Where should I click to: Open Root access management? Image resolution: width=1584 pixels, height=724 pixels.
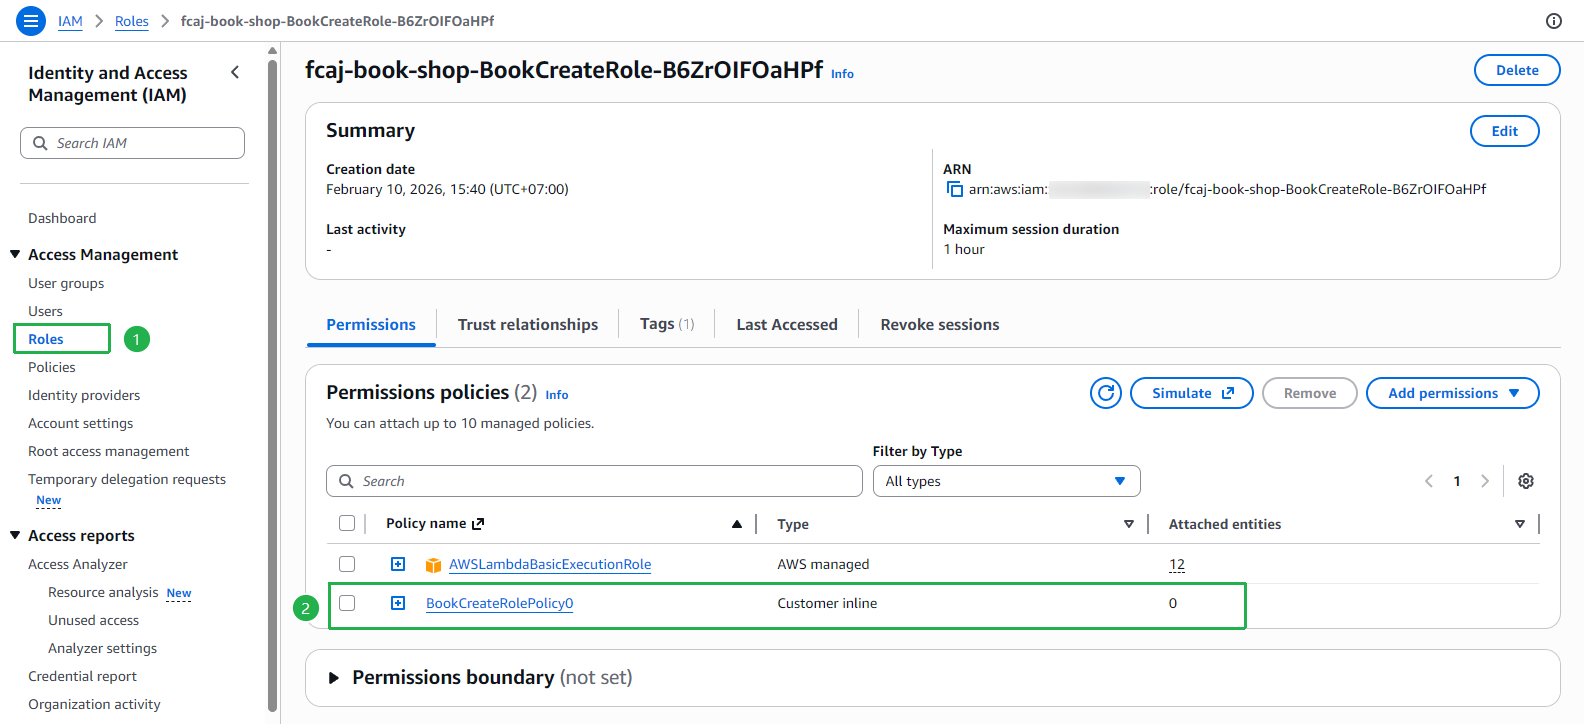pos(109,451)
